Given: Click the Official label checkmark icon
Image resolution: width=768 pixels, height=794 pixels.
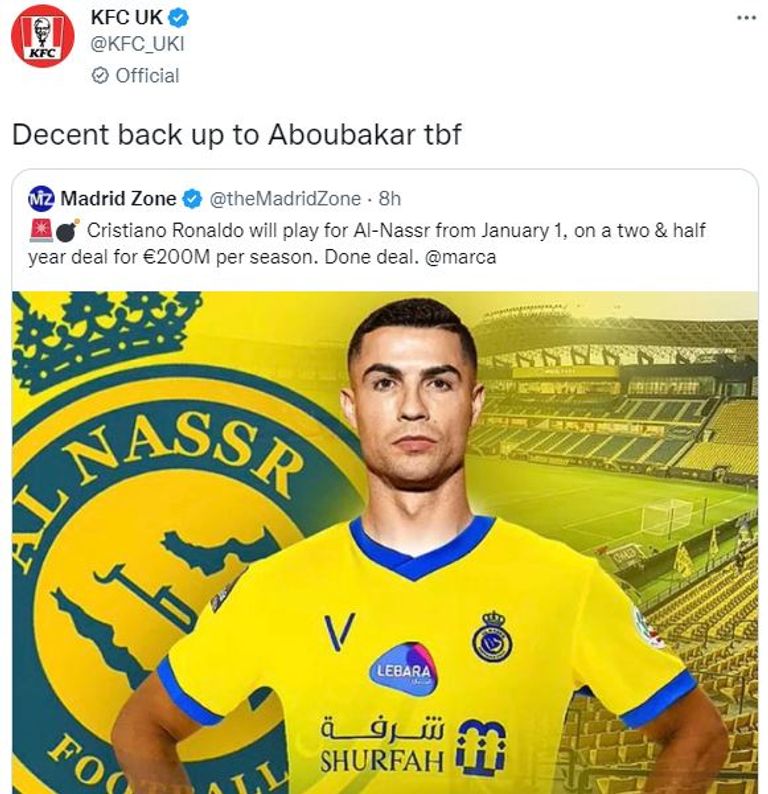Looking at the screenshot, I should [100, 76].
